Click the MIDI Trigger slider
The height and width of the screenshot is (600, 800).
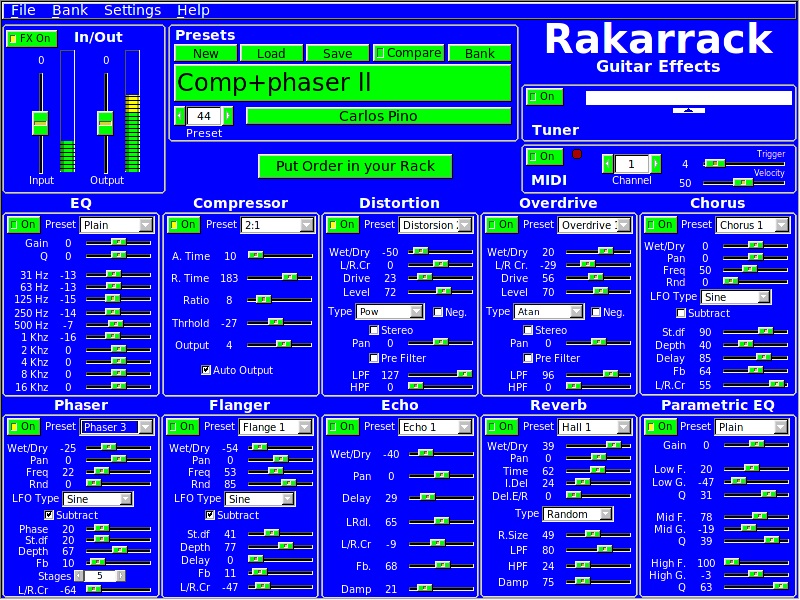744,164
